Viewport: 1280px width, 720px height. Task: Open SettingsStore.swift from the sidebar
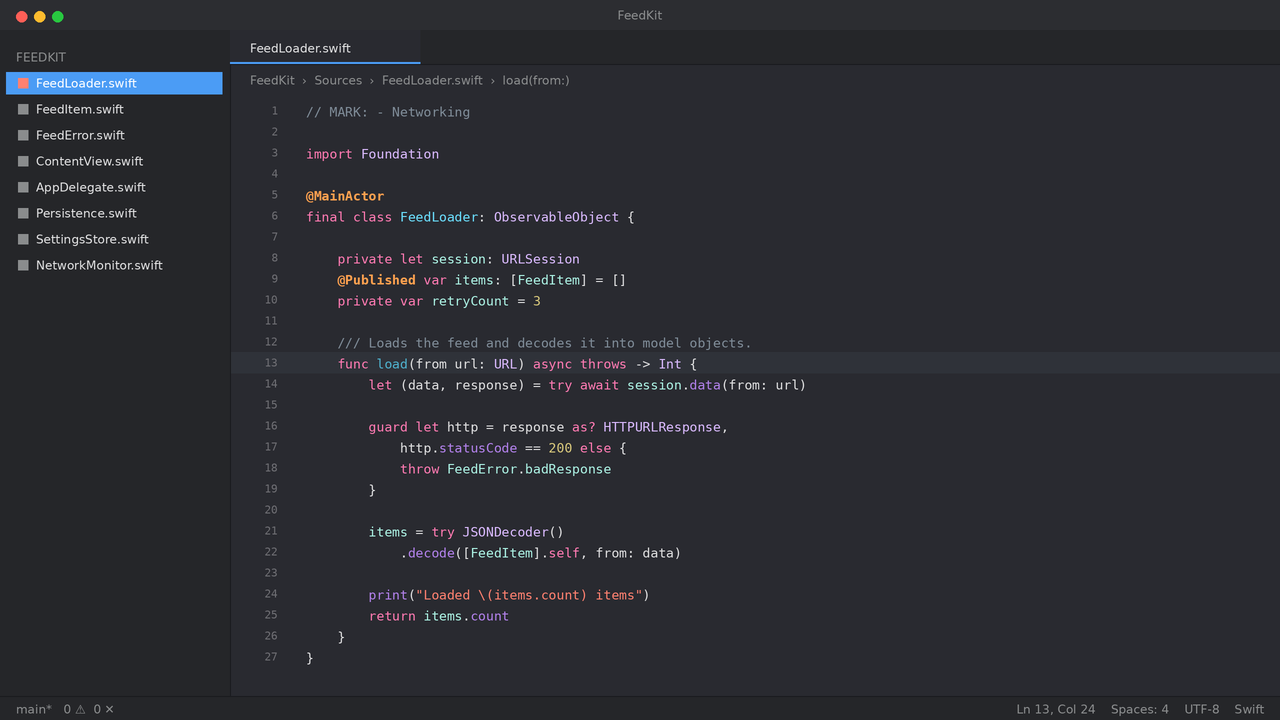[x=114, y=239]
